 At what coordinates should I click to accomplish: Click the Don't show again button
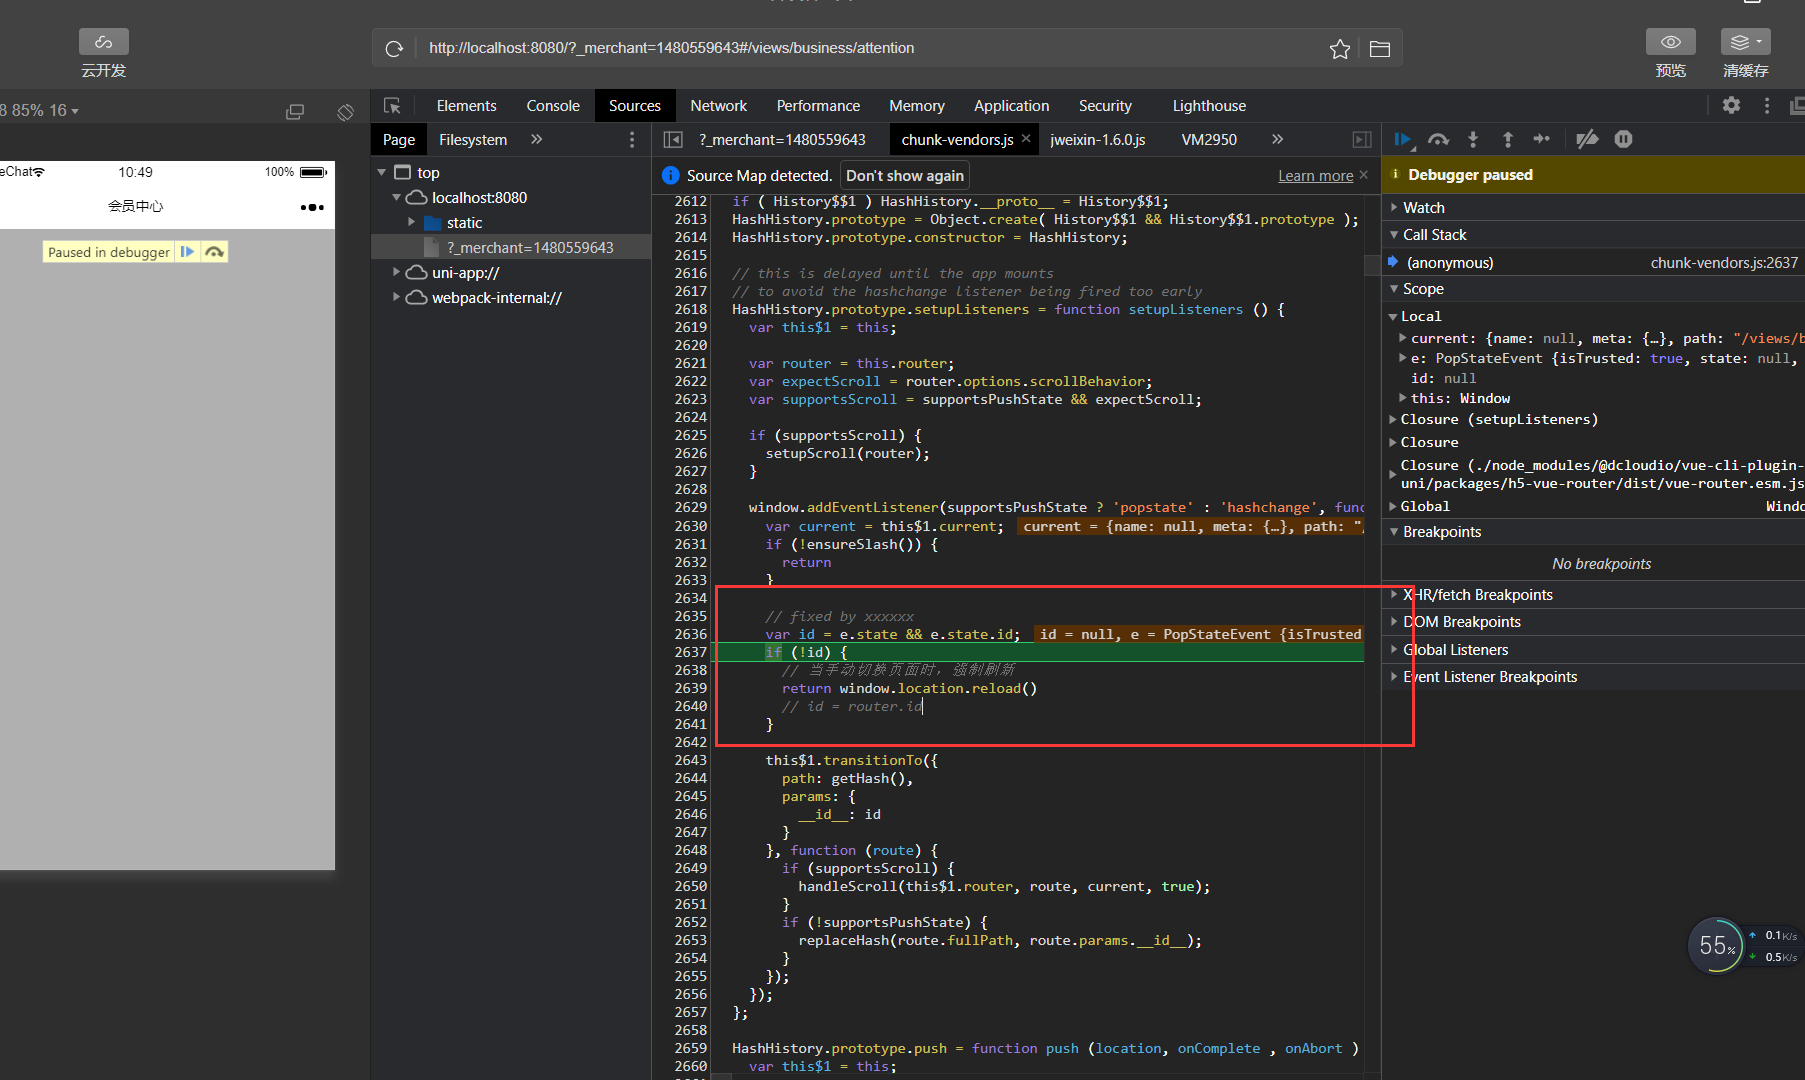(x=904, y=176)
